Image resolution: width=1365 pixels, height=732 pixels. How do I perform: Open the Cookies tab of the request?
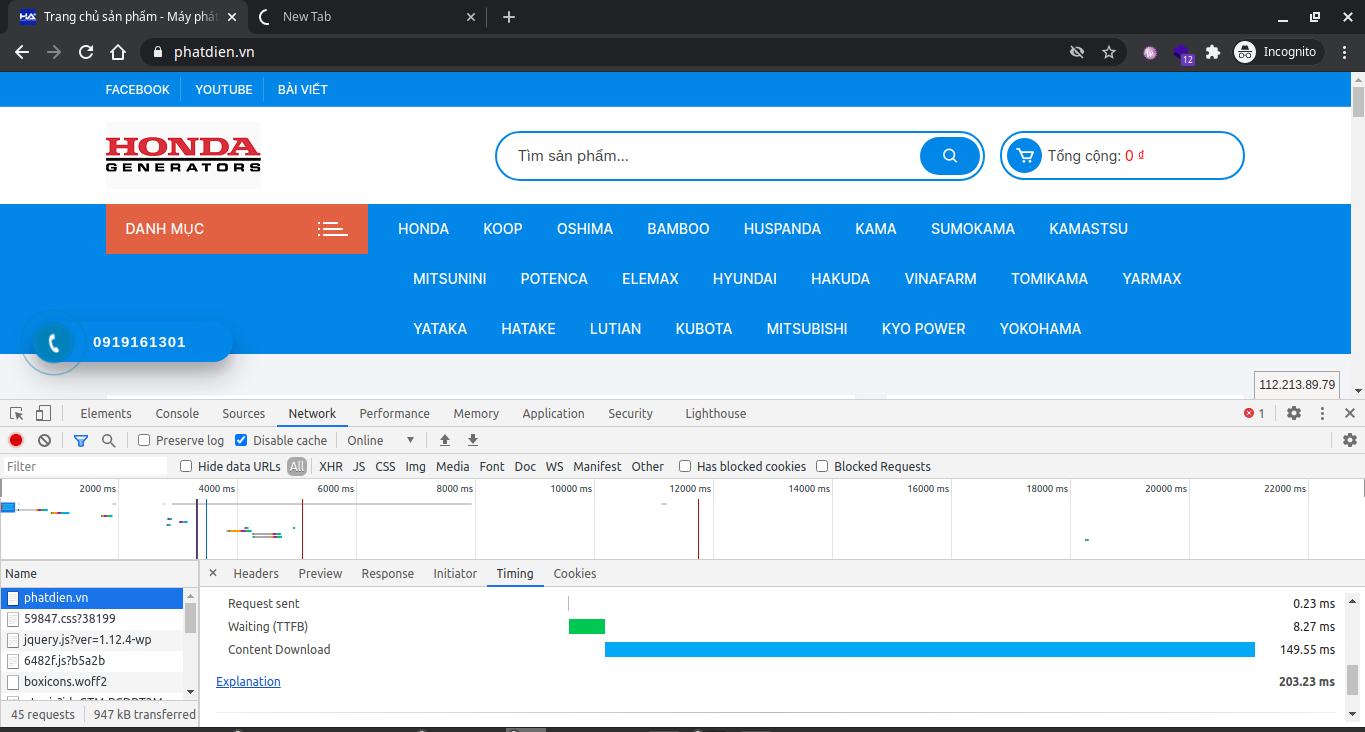(575, 573)
